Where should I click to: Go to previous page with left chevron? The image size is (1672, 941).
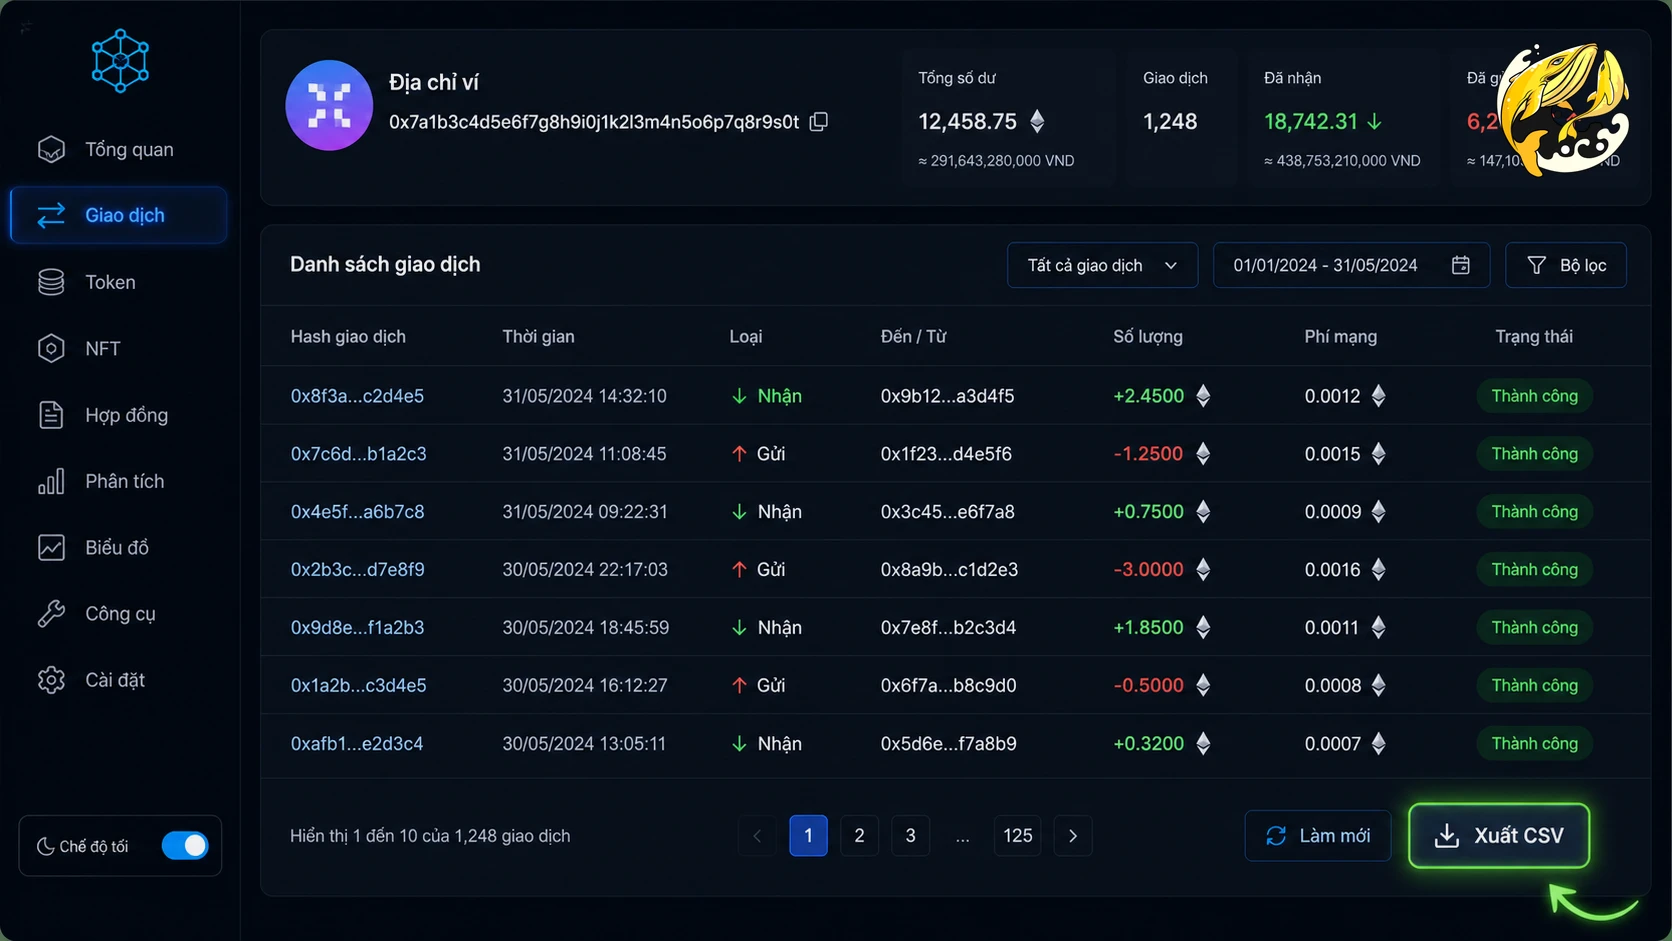(757, 836)
